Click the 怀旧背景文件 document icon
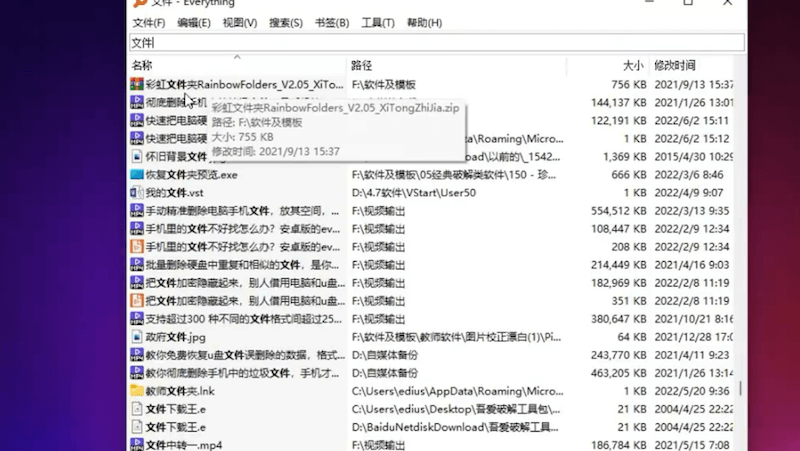Viewport: 800px width, 451px height. click(x=137, y=157)
